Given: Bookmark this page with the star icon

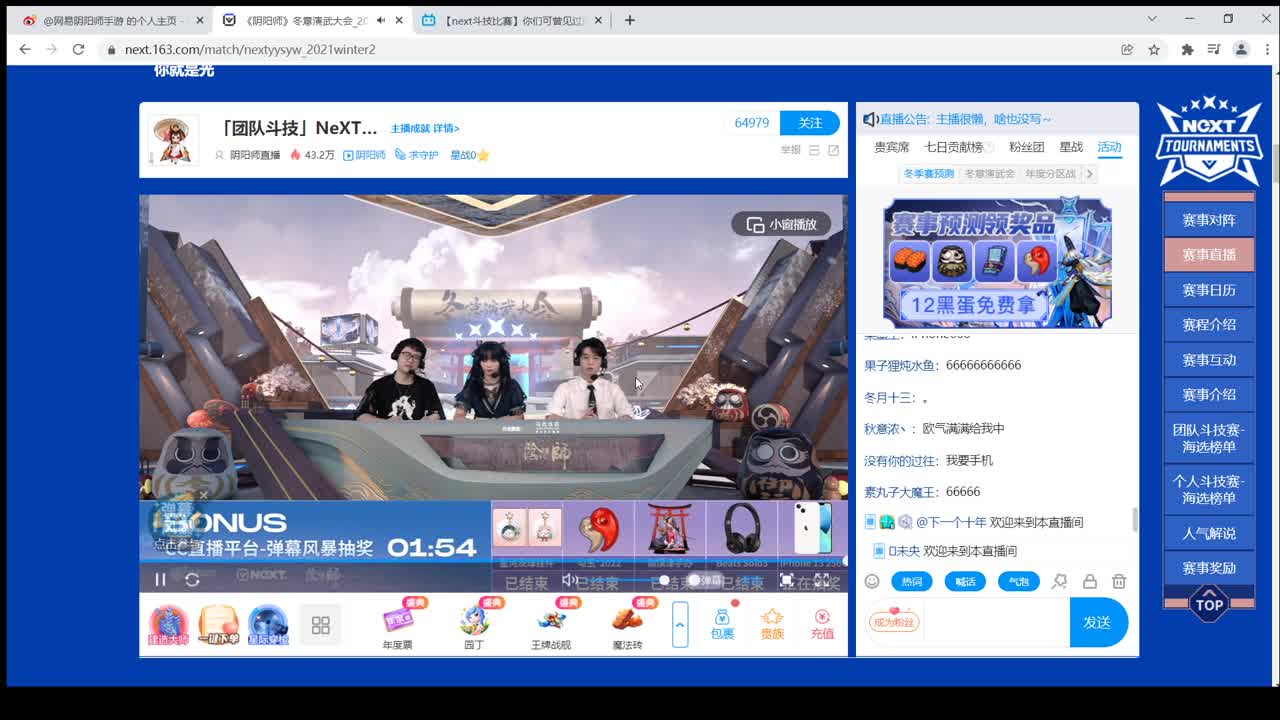Looking at the screenshot, I should coord(1154,49).
